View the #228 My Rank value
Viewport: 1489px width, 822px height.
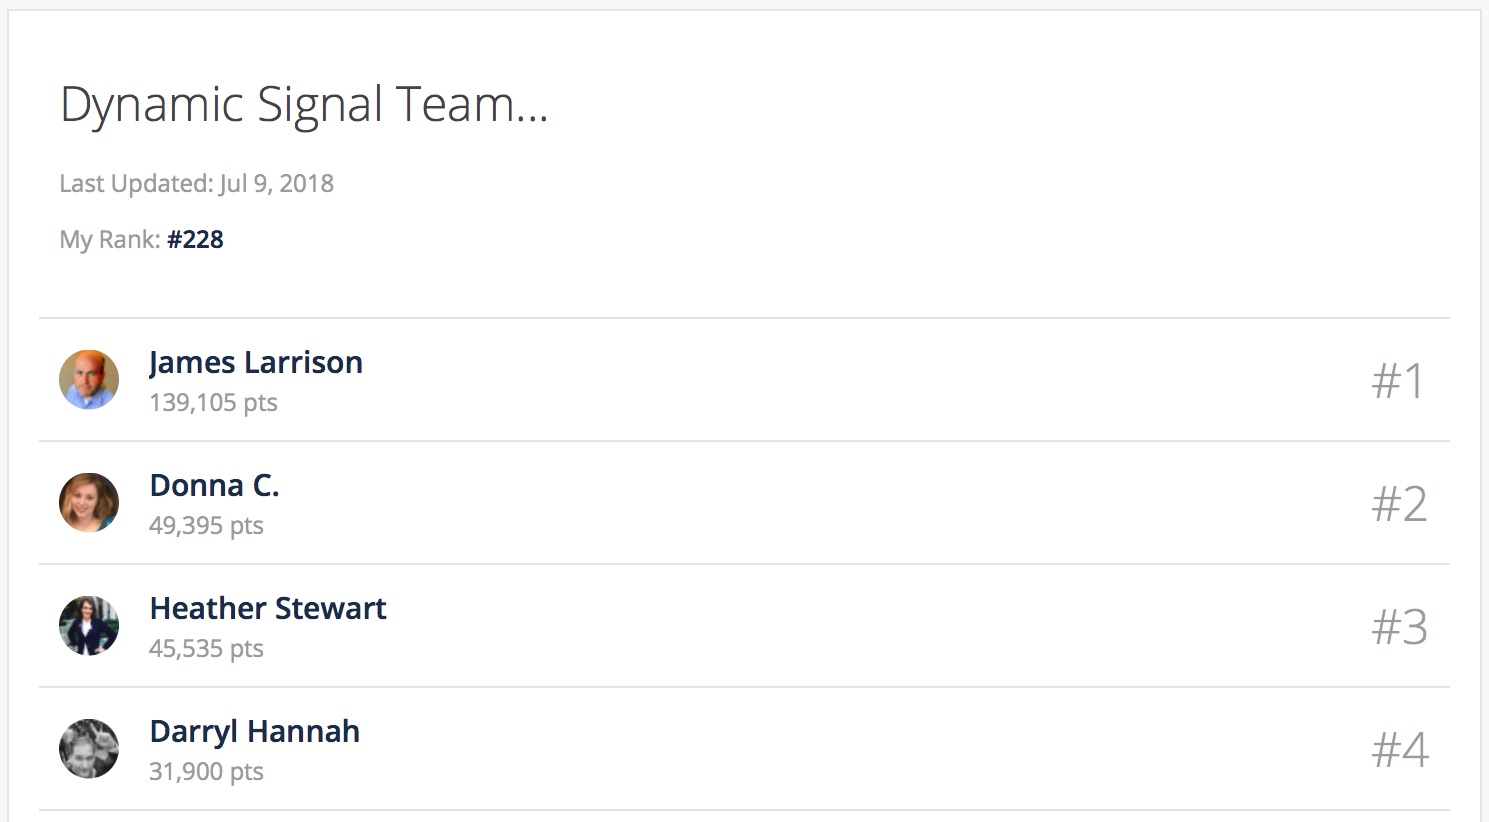(x=195, y=239)
